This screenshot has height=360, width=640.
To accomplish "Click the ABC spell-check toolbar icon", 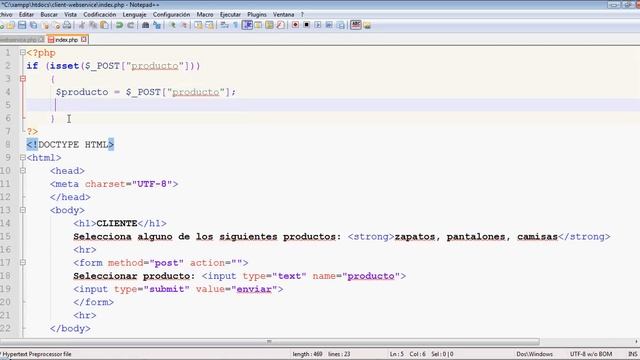I will click(x=356, y=25).
